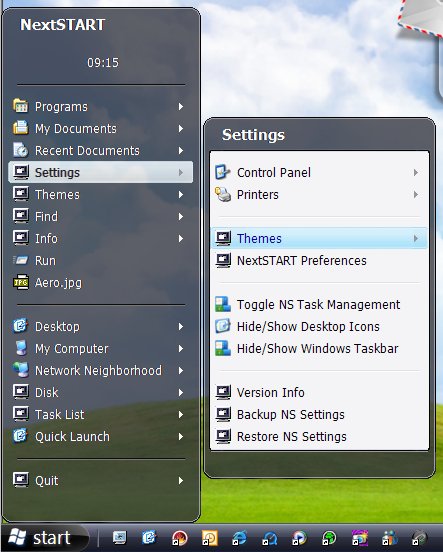Screen dimensions: 443x552
Task: Click the Recent Documents clock icon
Action: tap(20, 150)
